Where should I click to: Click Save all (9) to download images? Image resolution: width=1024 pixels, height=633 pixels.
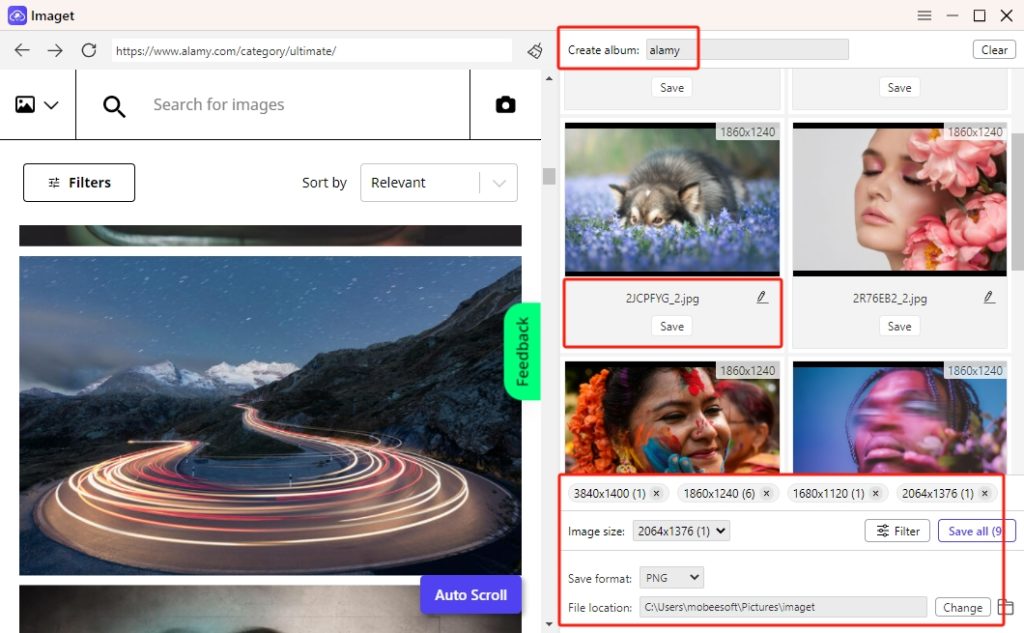(976, 530)
